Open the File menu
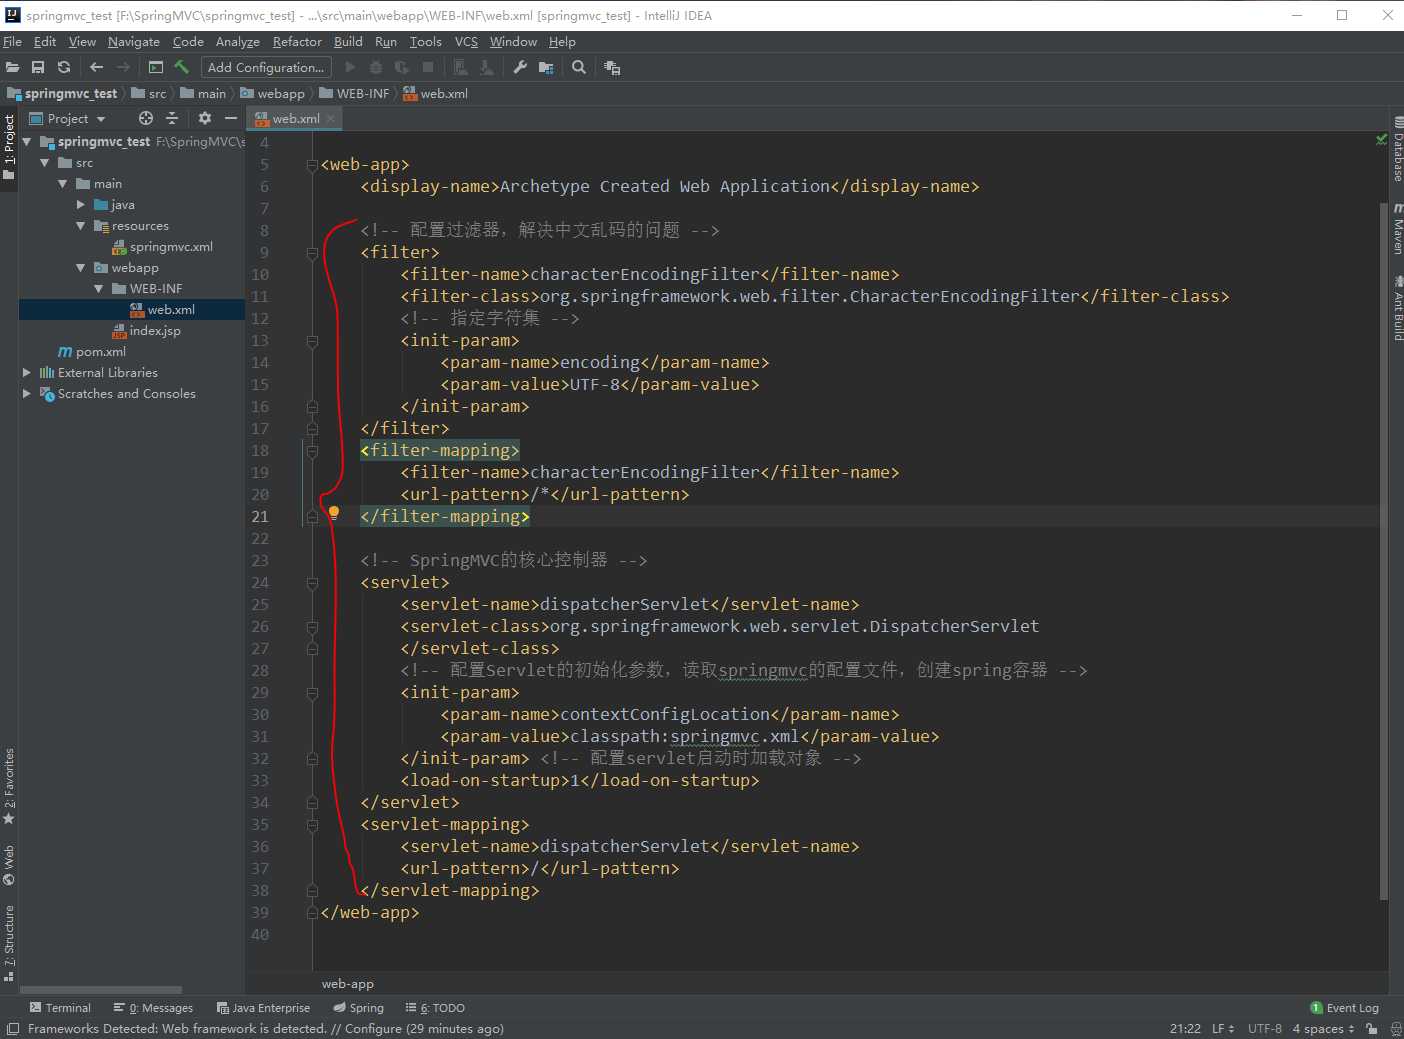This screenshot has width=1404, height=1039. (x=12, y=42)
